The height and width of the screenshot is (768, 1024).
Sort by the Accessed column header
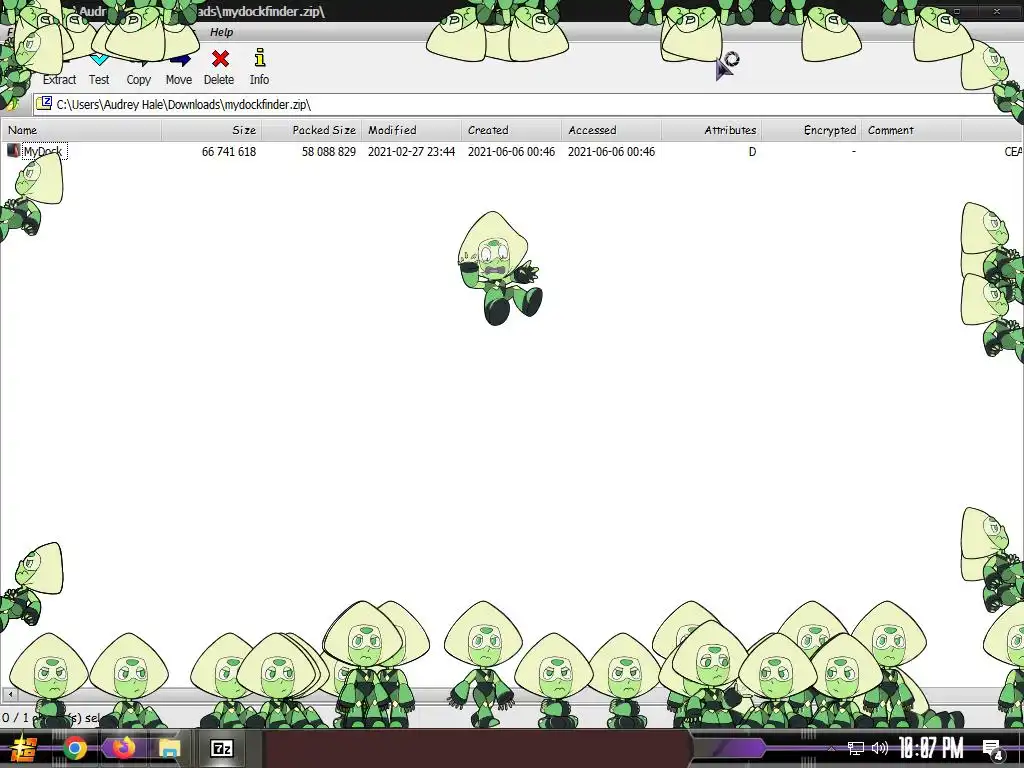tap(611, 130)
